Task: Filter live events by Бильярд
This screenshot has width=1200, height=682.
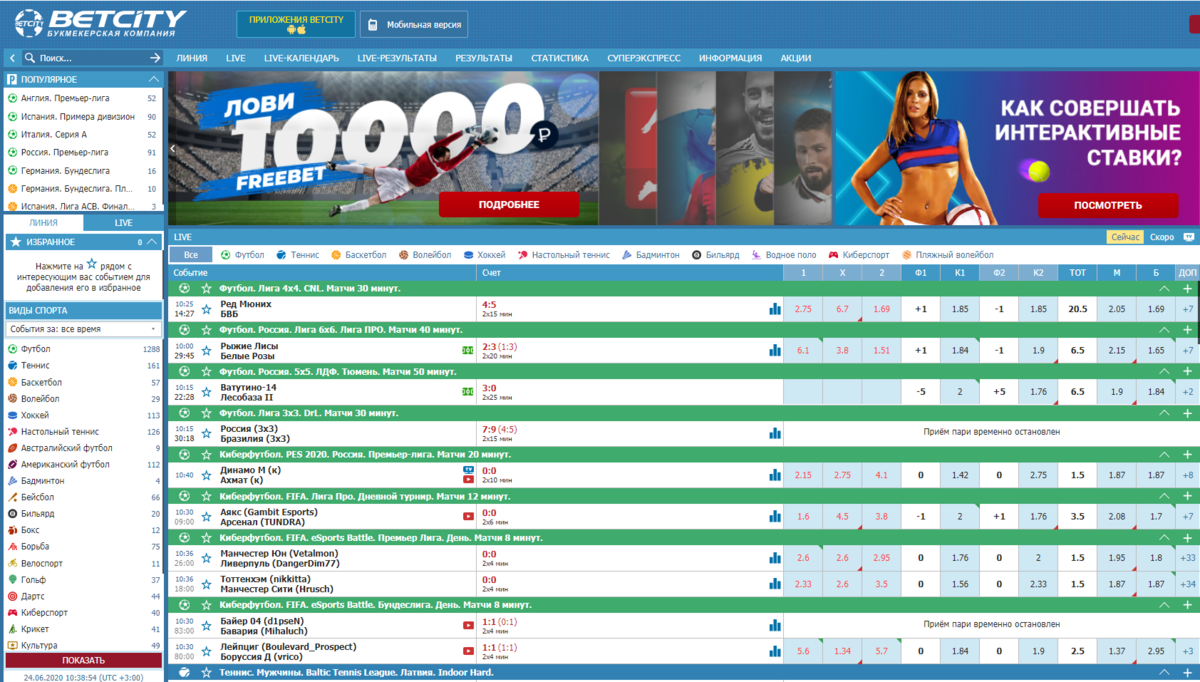Action: (715, 255)
